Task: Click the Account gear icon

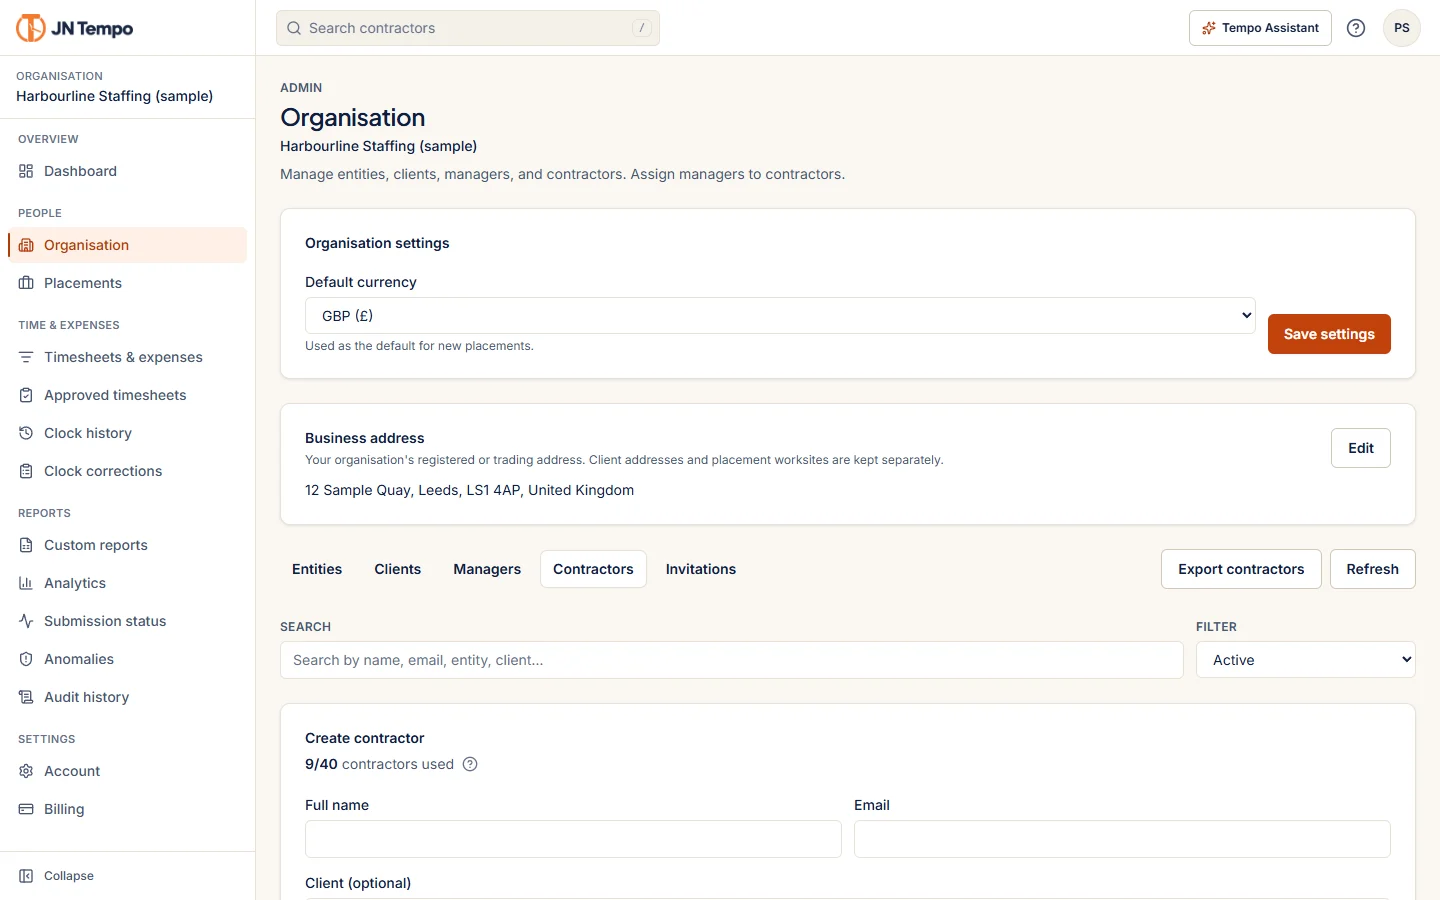Action: [x=26, y=771]
